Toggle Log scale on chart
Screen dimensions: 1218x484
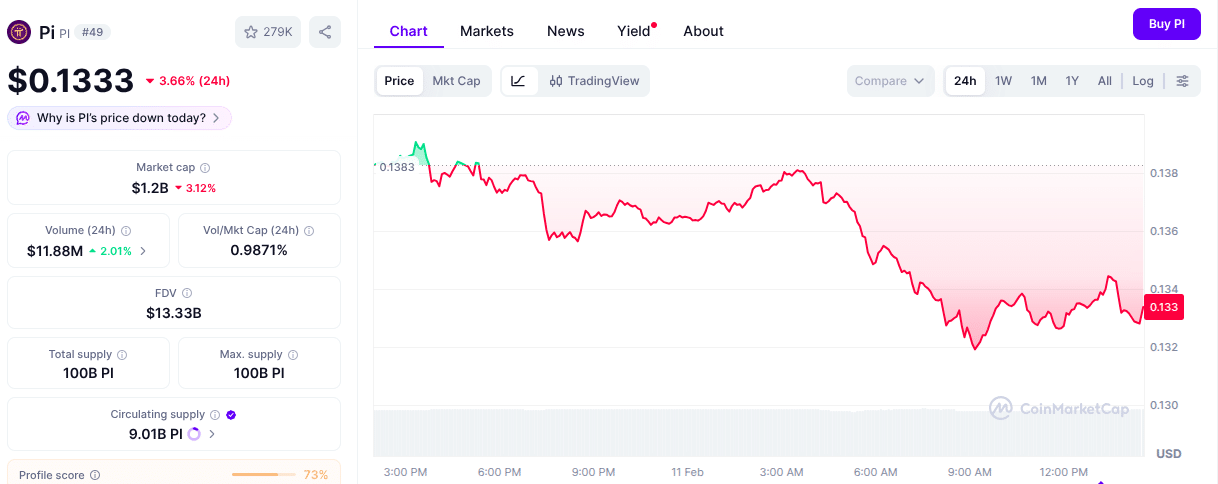pyautogui.click(x=1143, y=81)
